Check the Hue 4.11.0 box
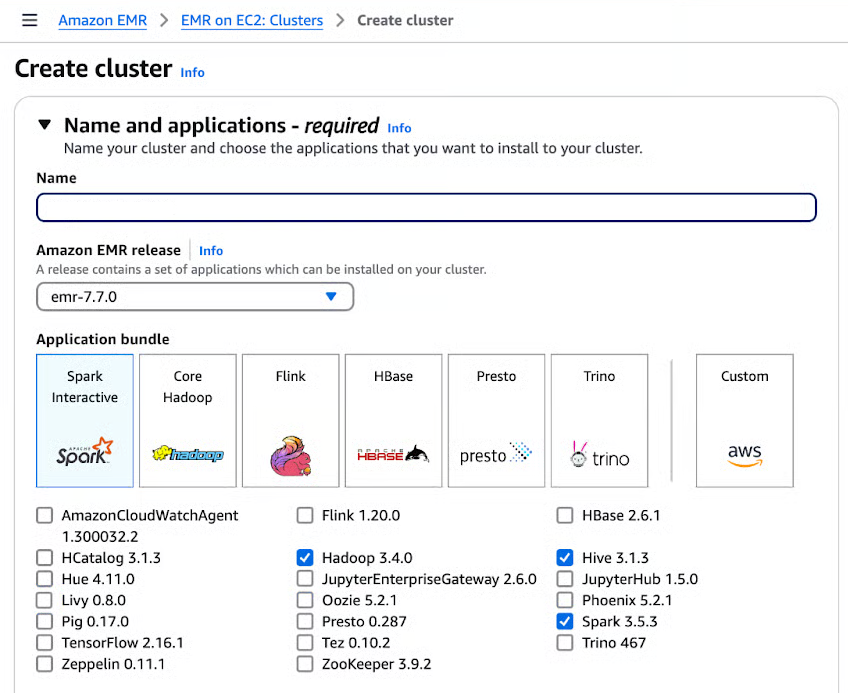Viewport: 848px width, 693px height. click(x=44, y=579)
